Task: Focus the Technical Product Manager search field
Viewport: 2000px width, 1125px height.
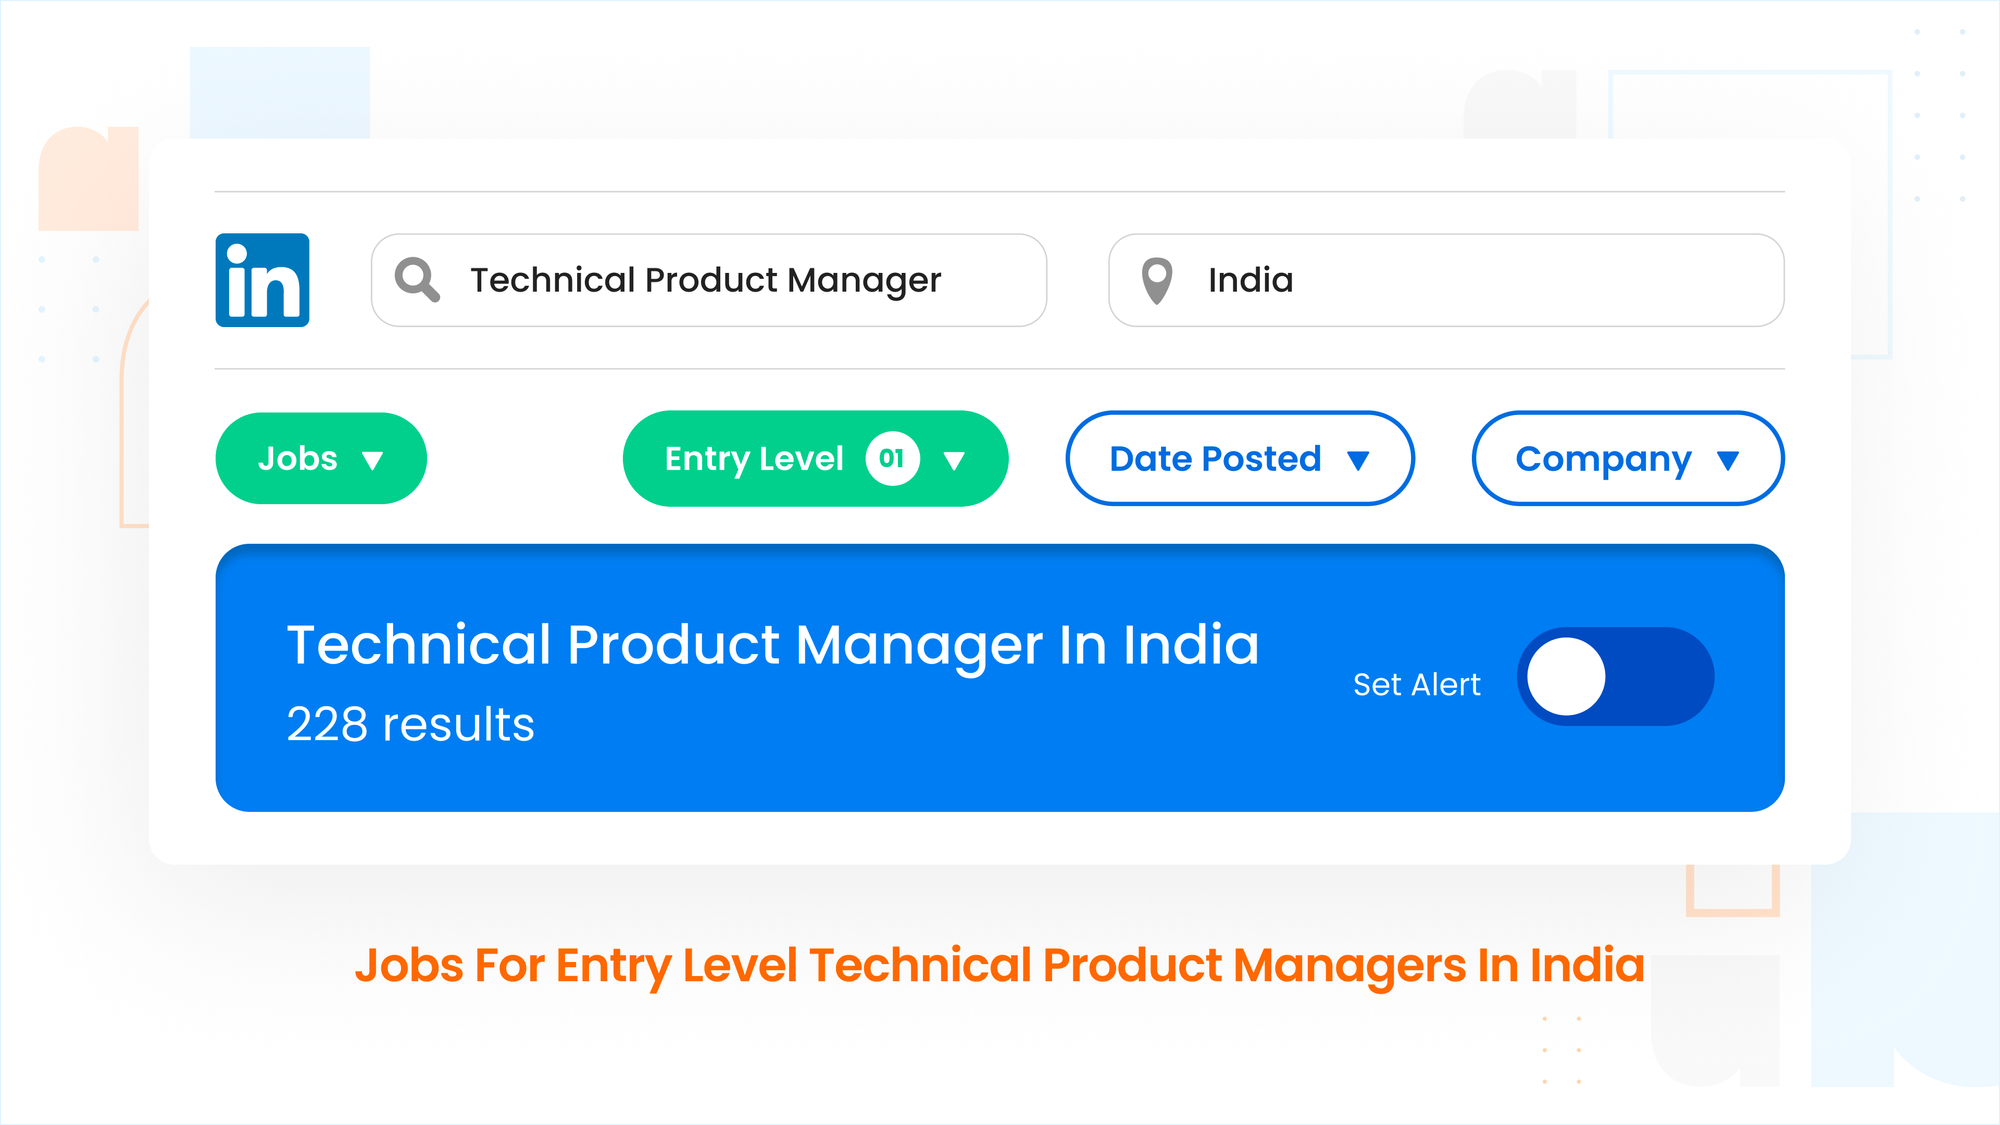Action: tap(708, 280)
